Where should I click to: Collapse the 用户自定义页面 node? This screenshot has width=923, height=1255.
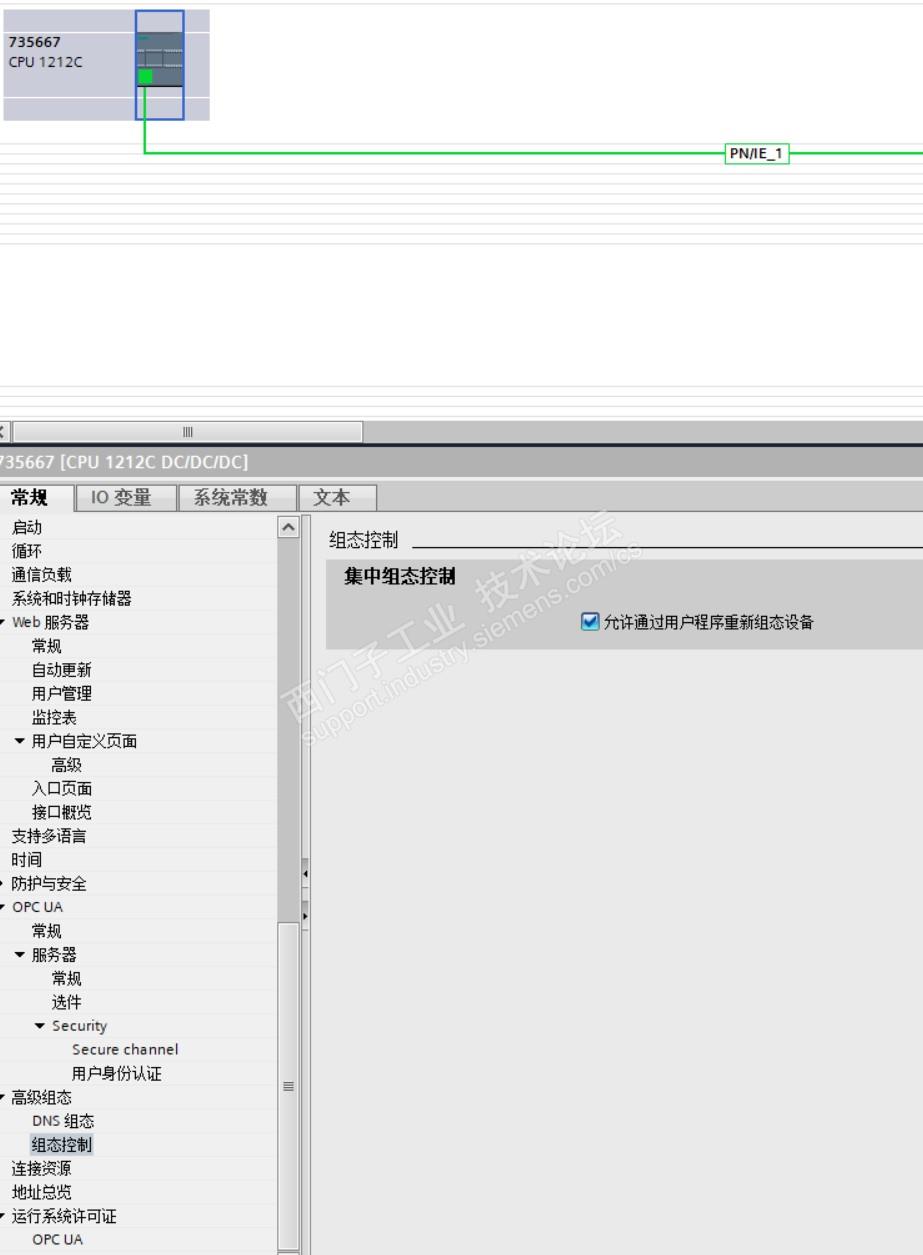(x=20, y=741)
